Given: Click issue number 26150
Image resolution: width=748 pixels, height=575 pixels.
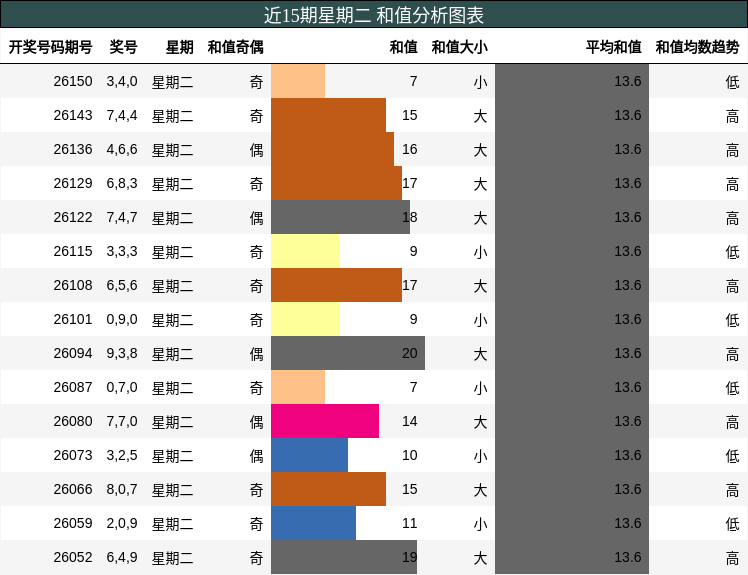Looking at the screenshot, I should 73,82.
